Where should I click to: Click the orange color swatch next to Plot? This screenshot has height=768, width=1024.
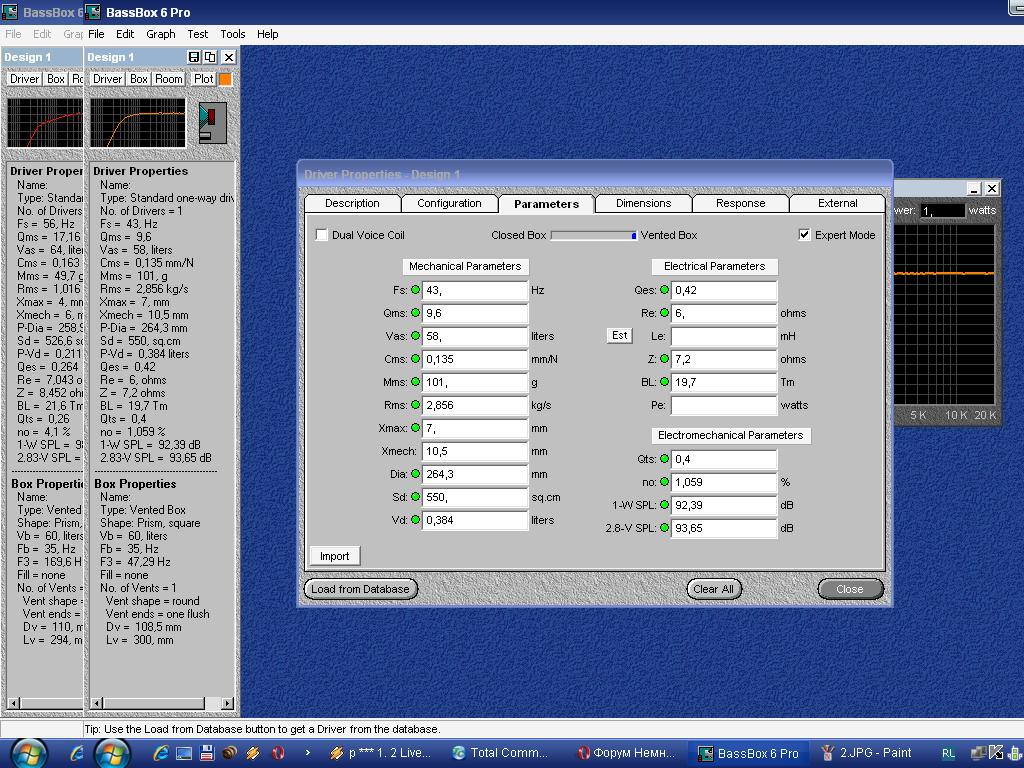[225, 79]
